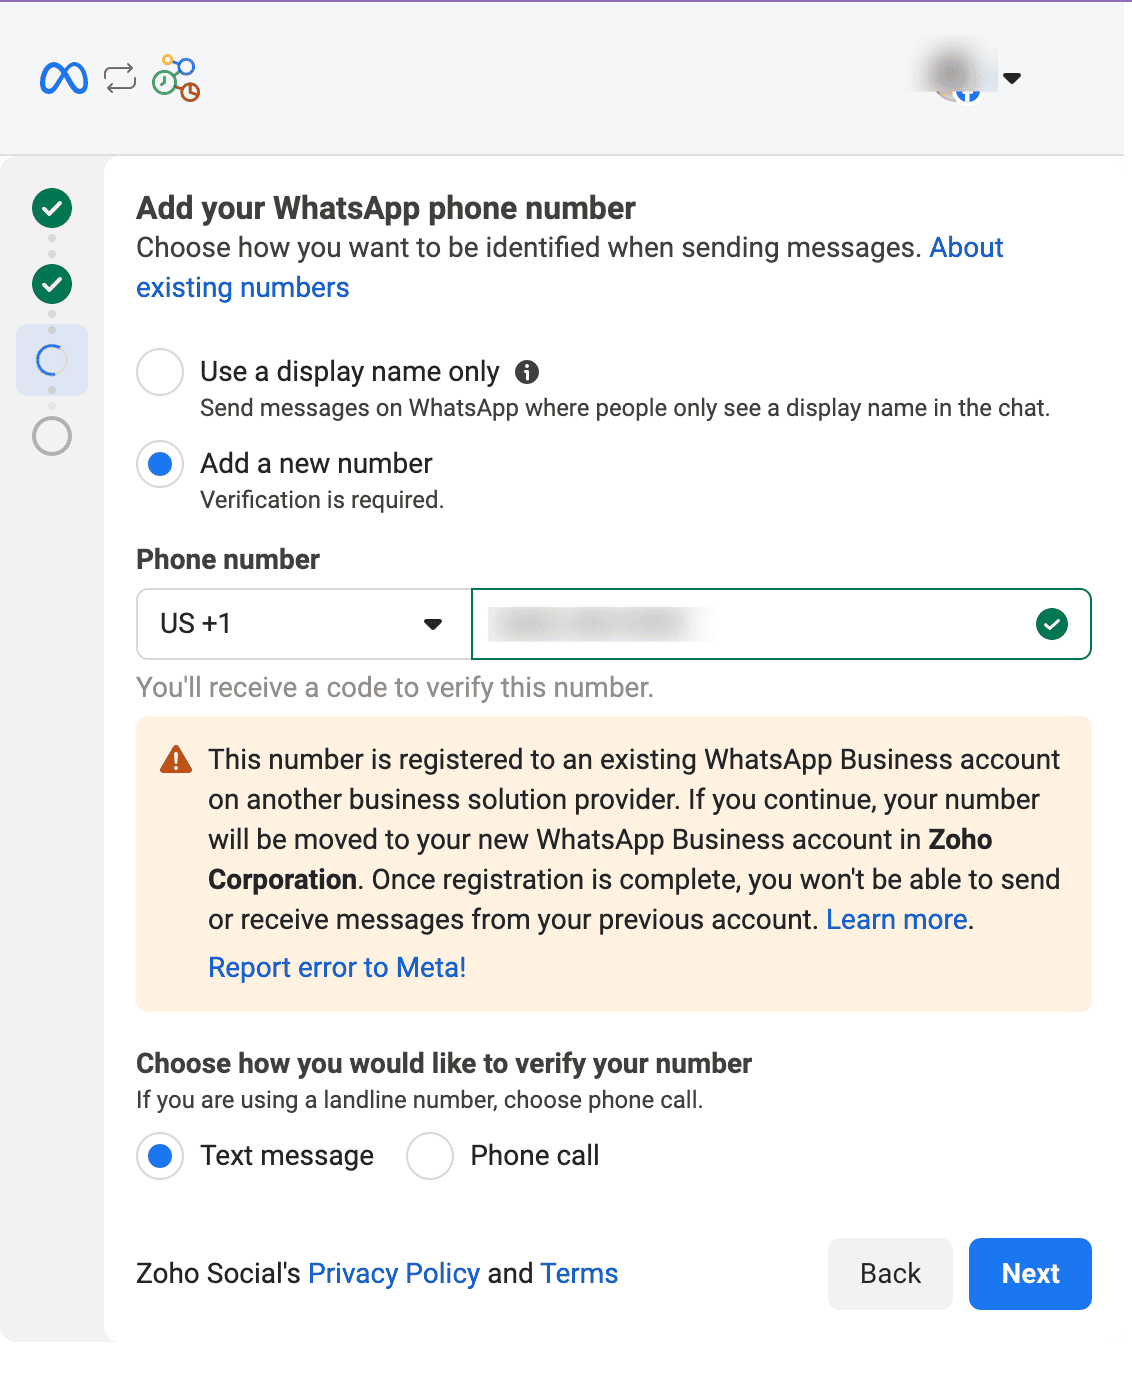The height and width of the screenshot is (1394, 1132).
Task: Open About existing numbers link
Action: point(570,267)
